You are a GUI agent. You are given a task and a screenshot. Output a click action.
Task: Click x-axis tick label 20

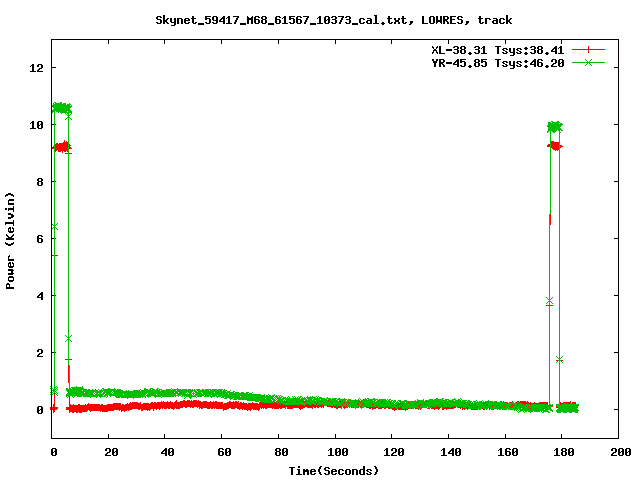(111, 452)
